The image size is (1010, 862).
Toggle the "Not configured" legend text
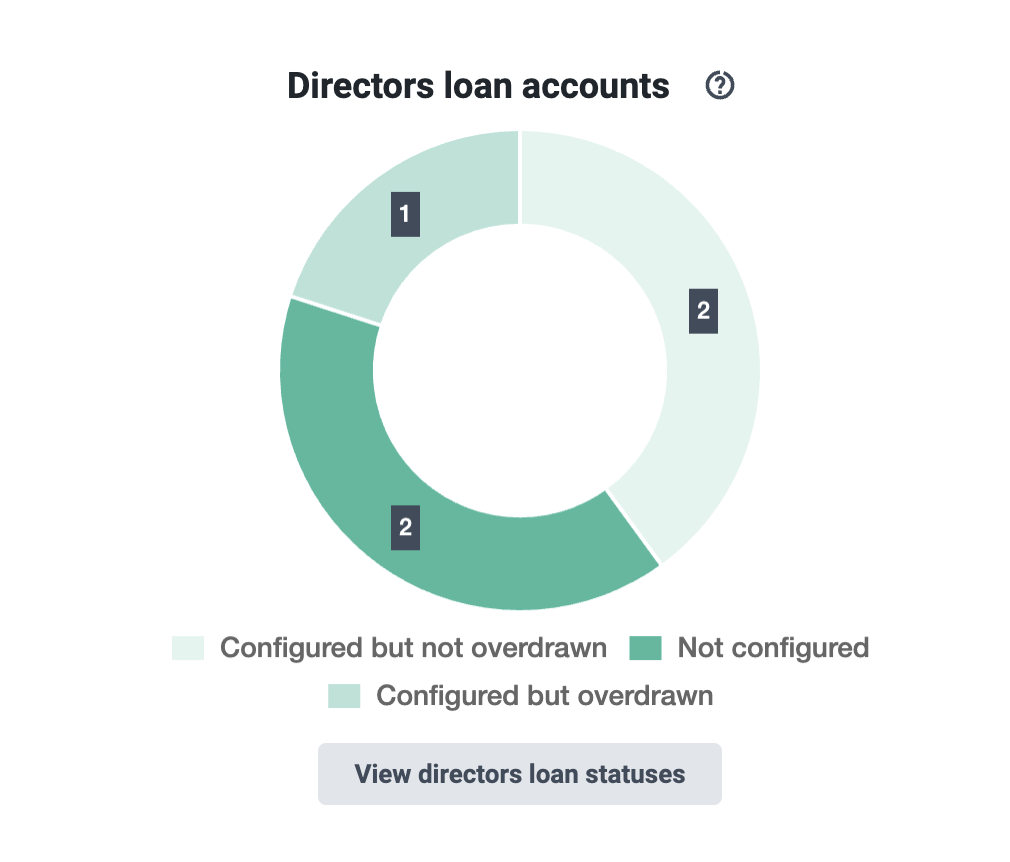tap(774, 648)
